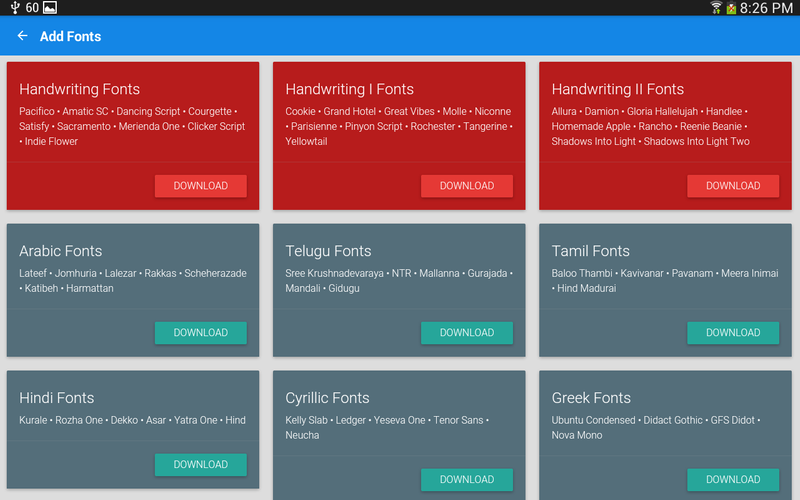
Task: Tap the 8:26 PM clock
Action: tap(766, 8)
